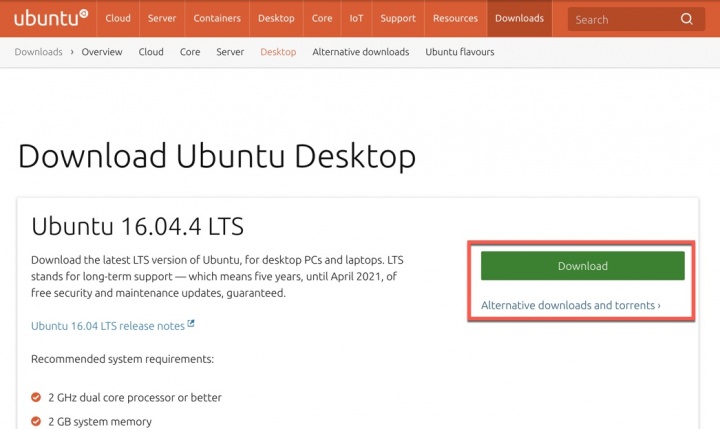Screen dimensions: 720x429
Task: Open the Cloud menu in top navigation
Action: [118, 18]
